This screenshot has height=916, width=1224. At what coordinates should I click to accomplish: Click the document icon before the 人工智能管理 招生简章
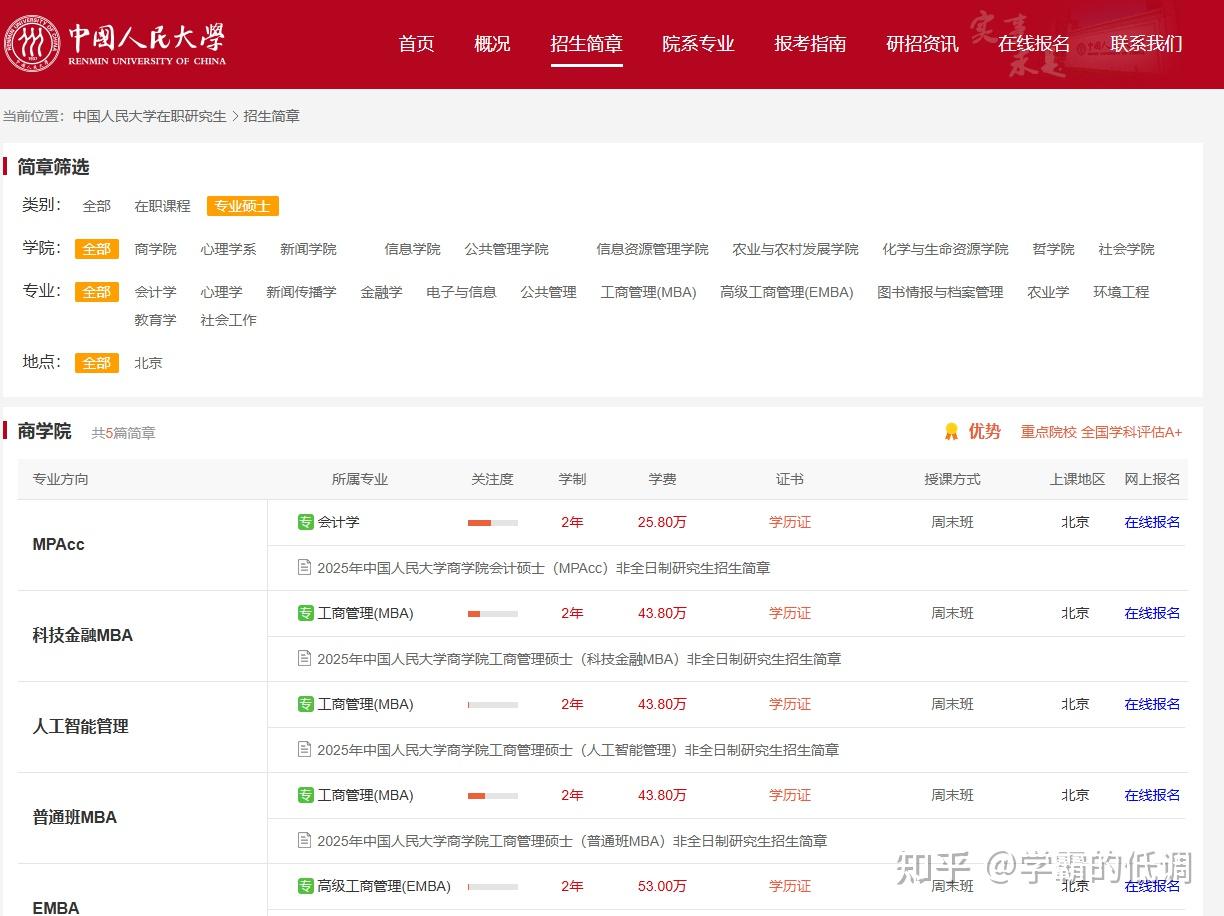(305, 749)
